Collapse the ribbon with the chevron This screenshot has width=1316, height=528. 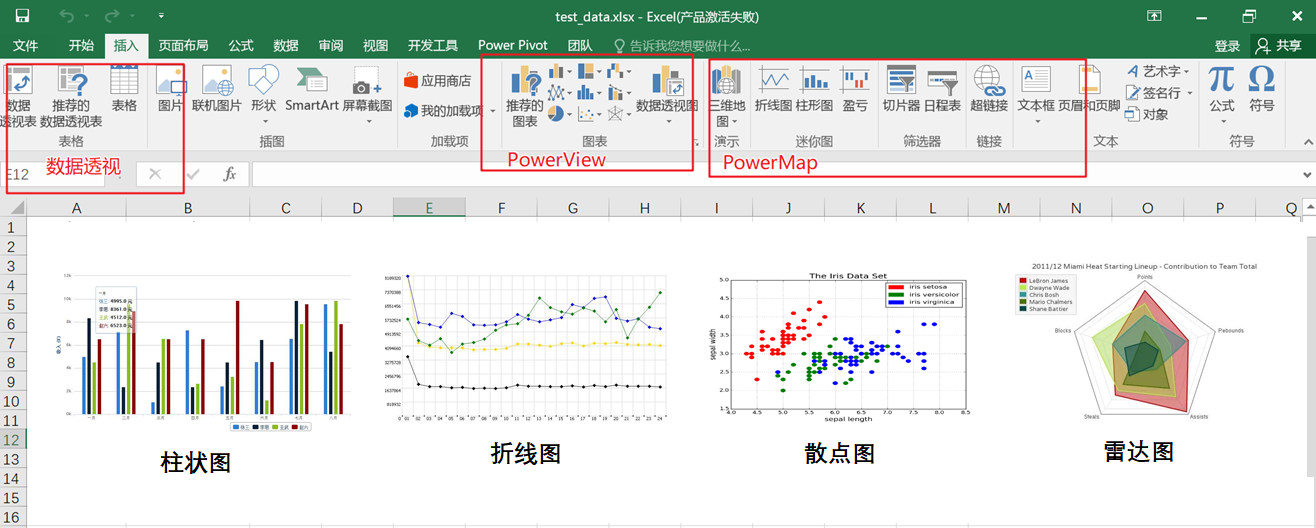(1306, 142)
